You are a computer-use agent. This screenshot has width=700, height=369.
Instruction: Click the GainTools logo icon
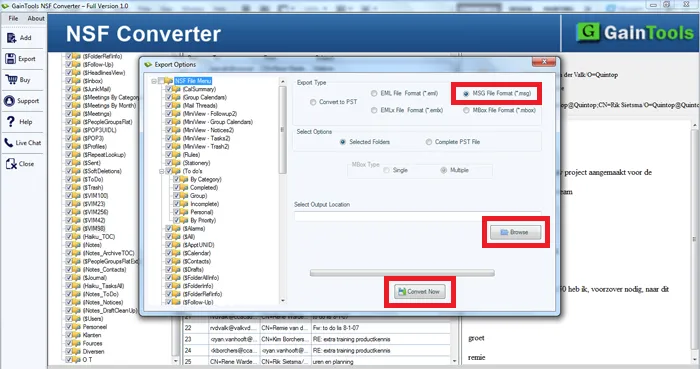coord(588,32)
